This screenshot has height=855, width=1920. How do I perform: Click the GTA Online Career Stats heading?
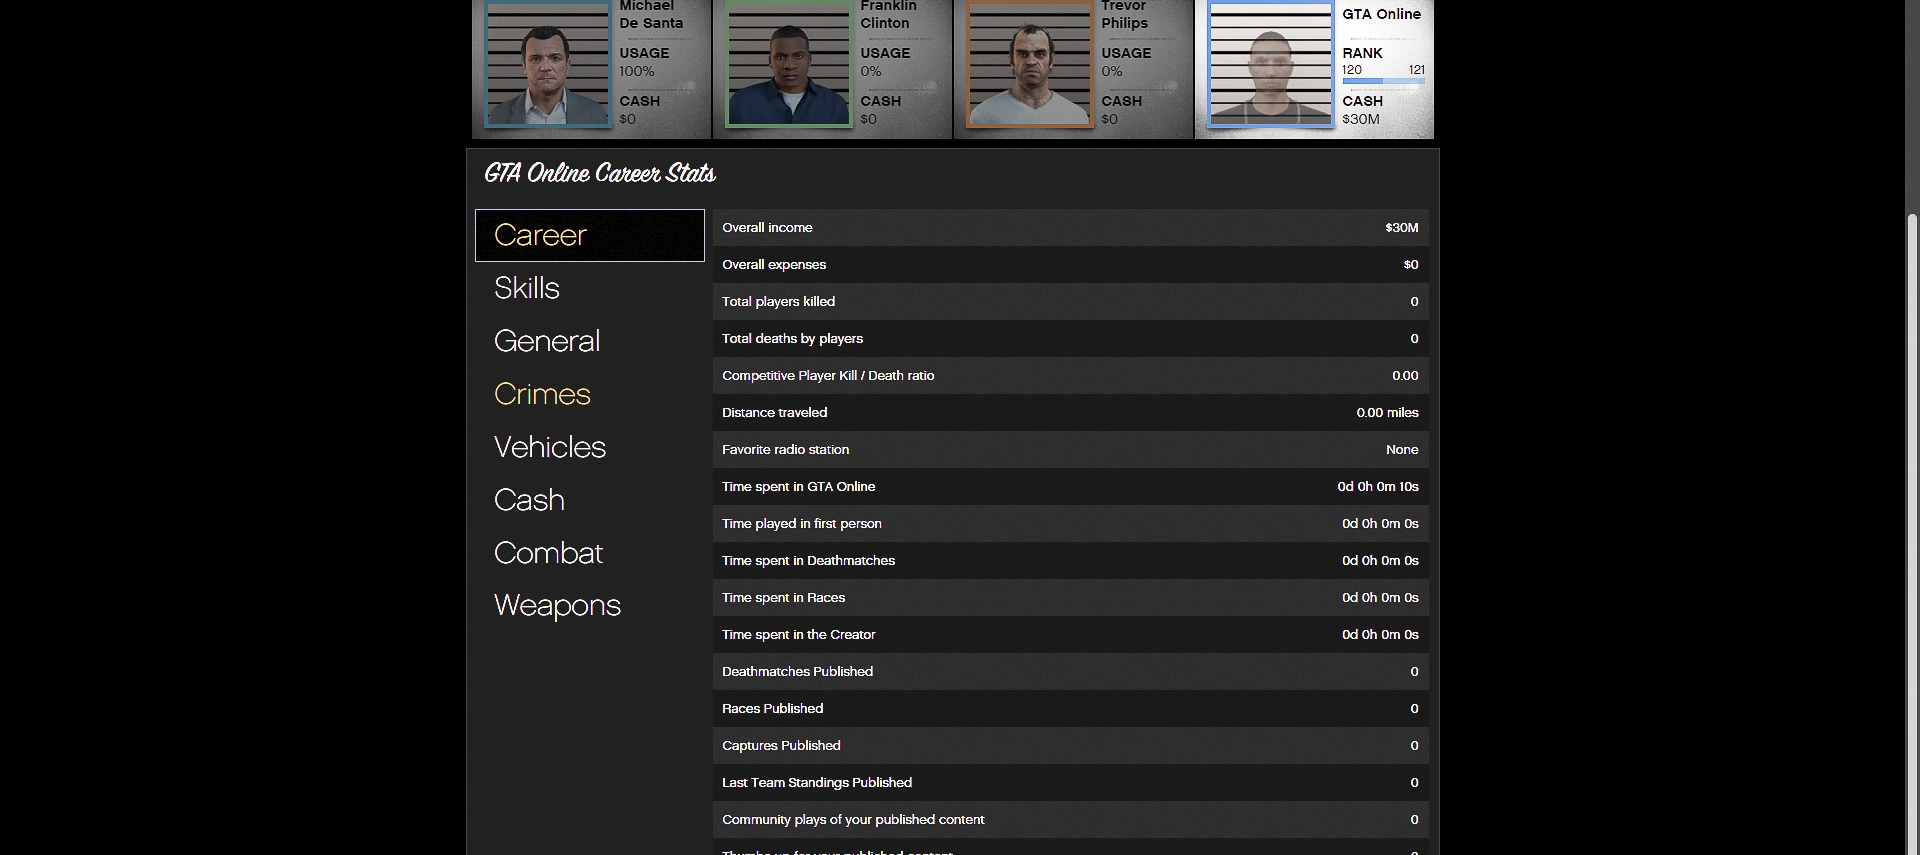pos(600,174)
